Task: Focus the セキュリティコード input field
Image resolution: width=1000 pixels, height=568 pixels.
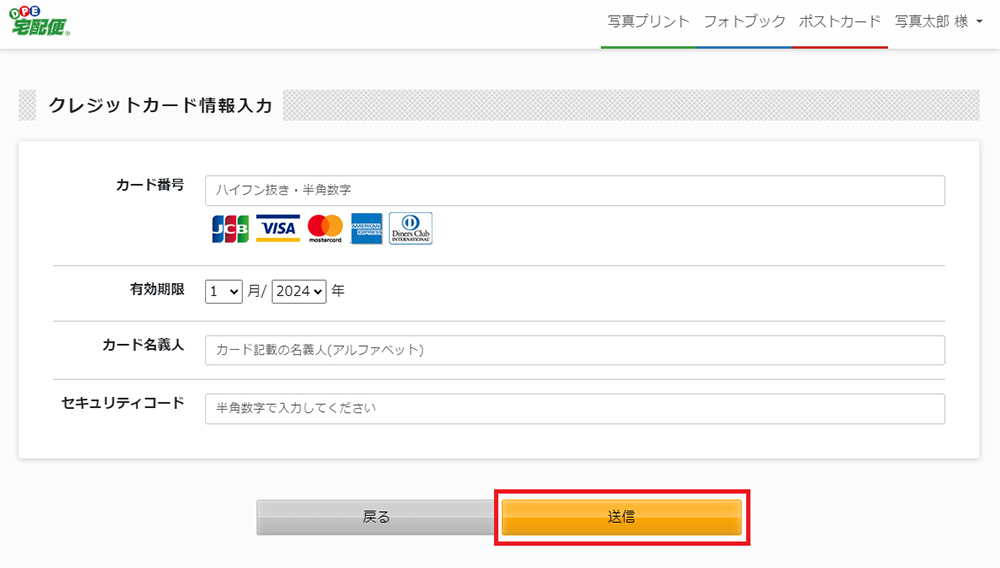Action: pos(575,409)
